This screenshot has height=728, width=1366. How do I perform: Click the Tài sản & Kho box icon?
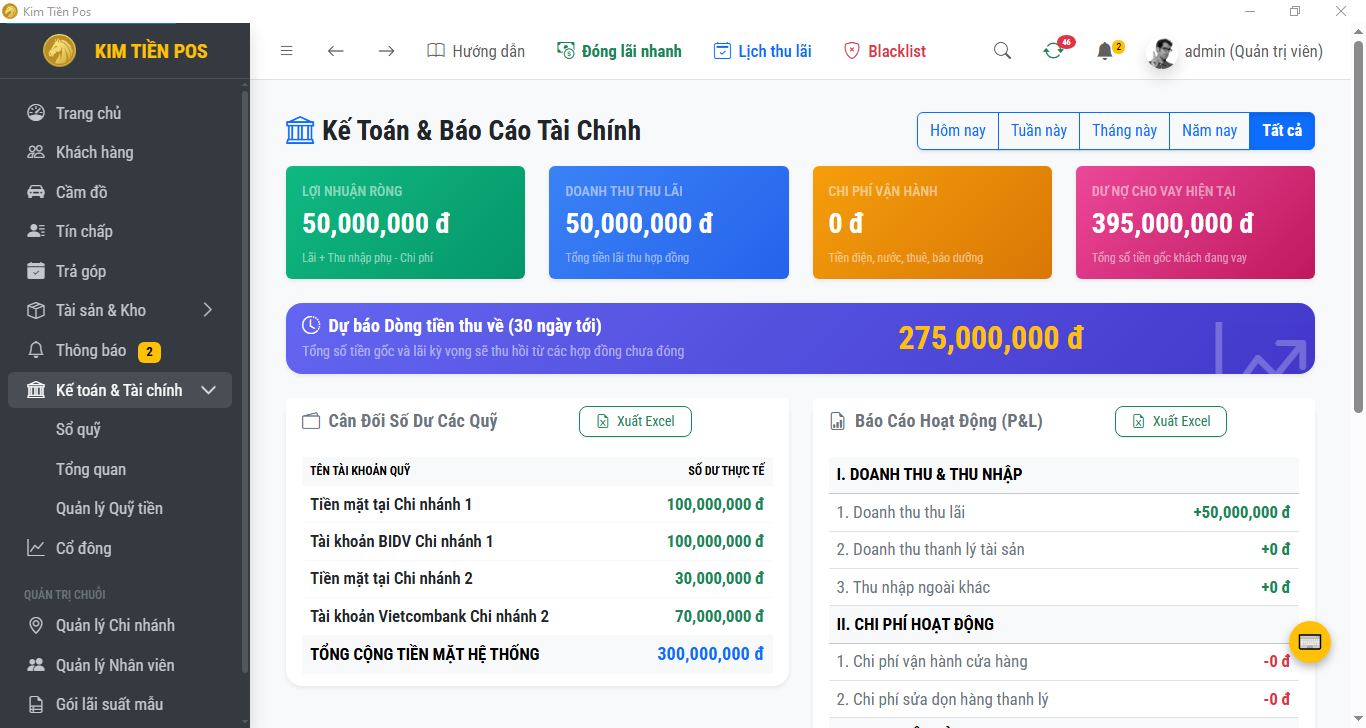coord(36,310)
